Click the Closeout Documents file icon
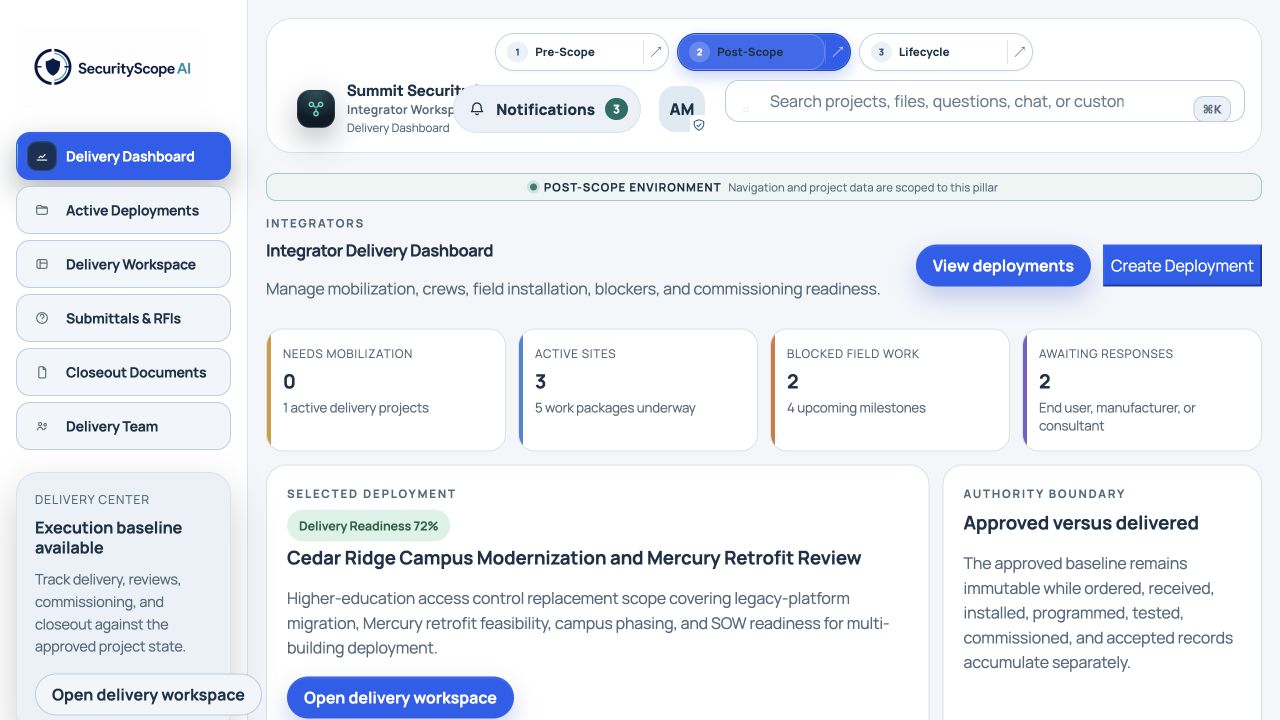The image size is (1280, 720). coord(42,372)
